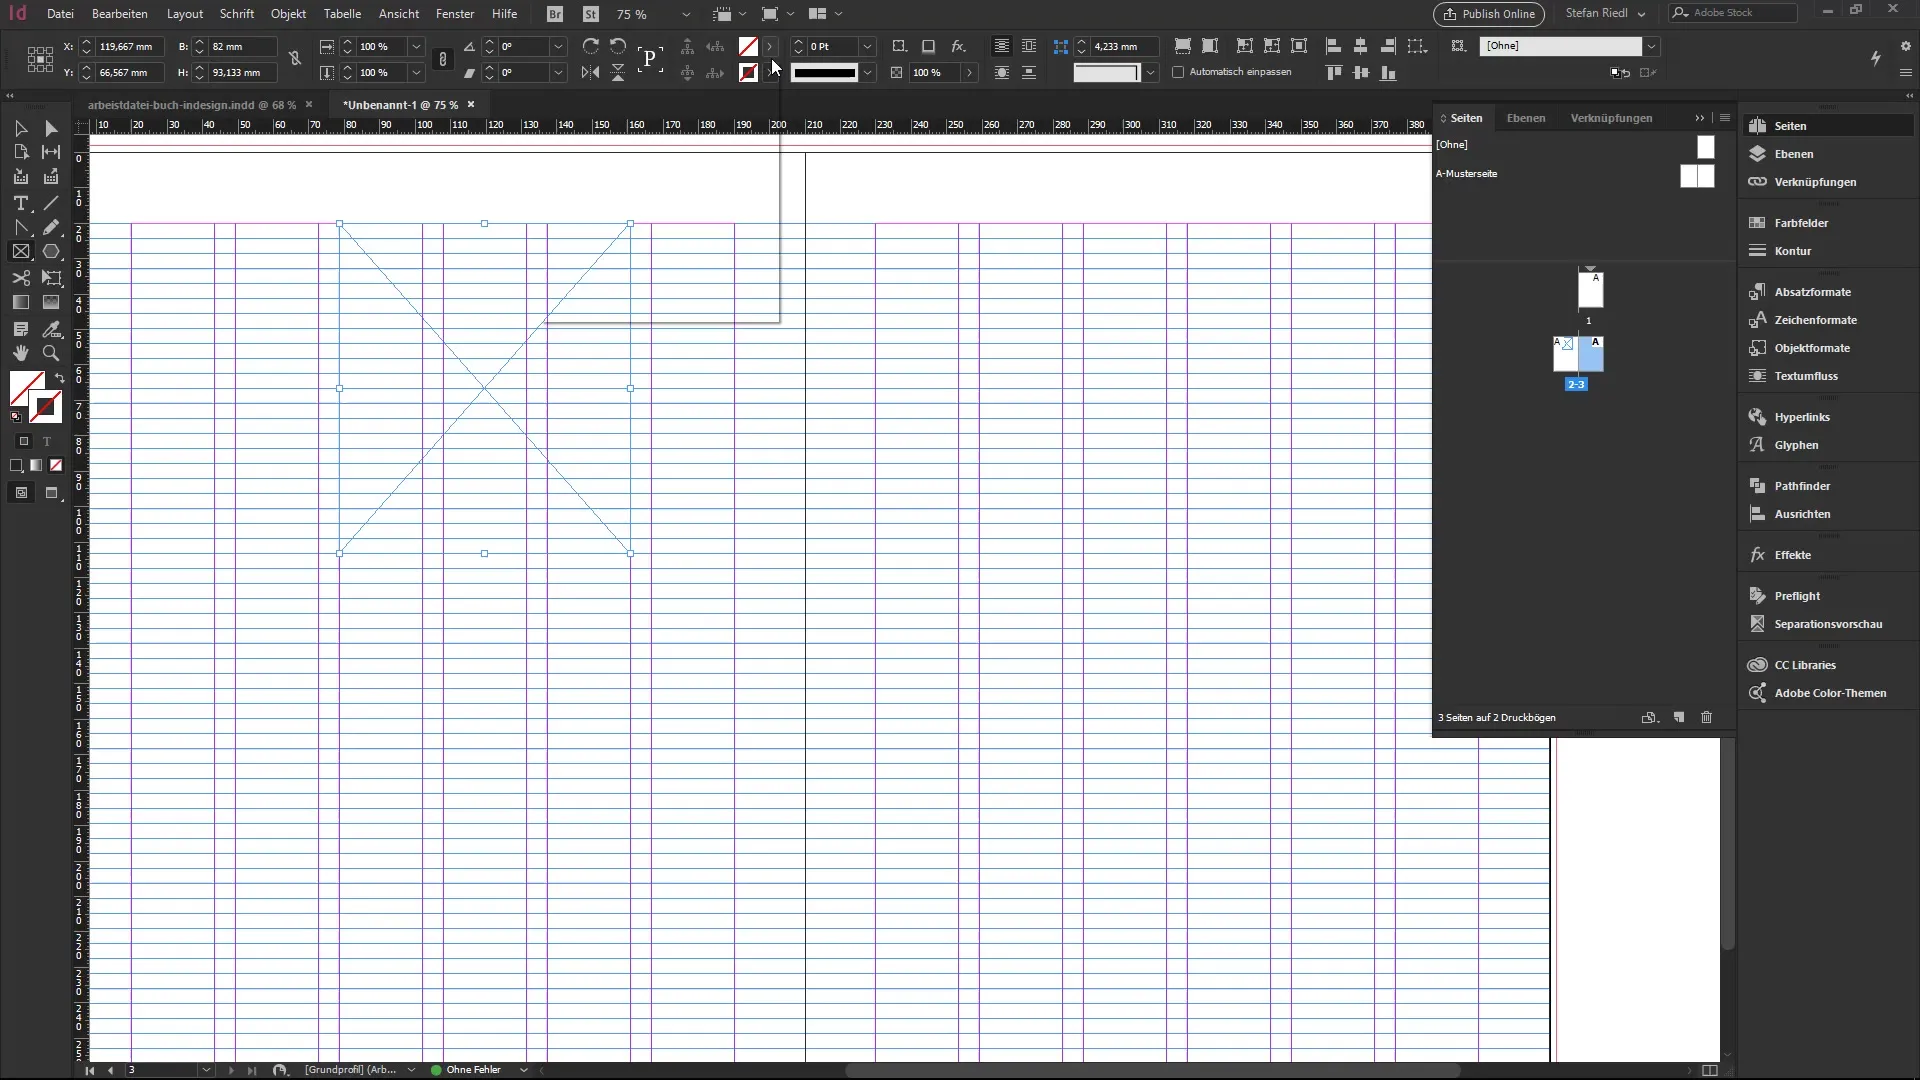This screenshot has height=1080, width=1920.
Task: Open object style [Ohne] dropdown
Action: (1652, 46)
